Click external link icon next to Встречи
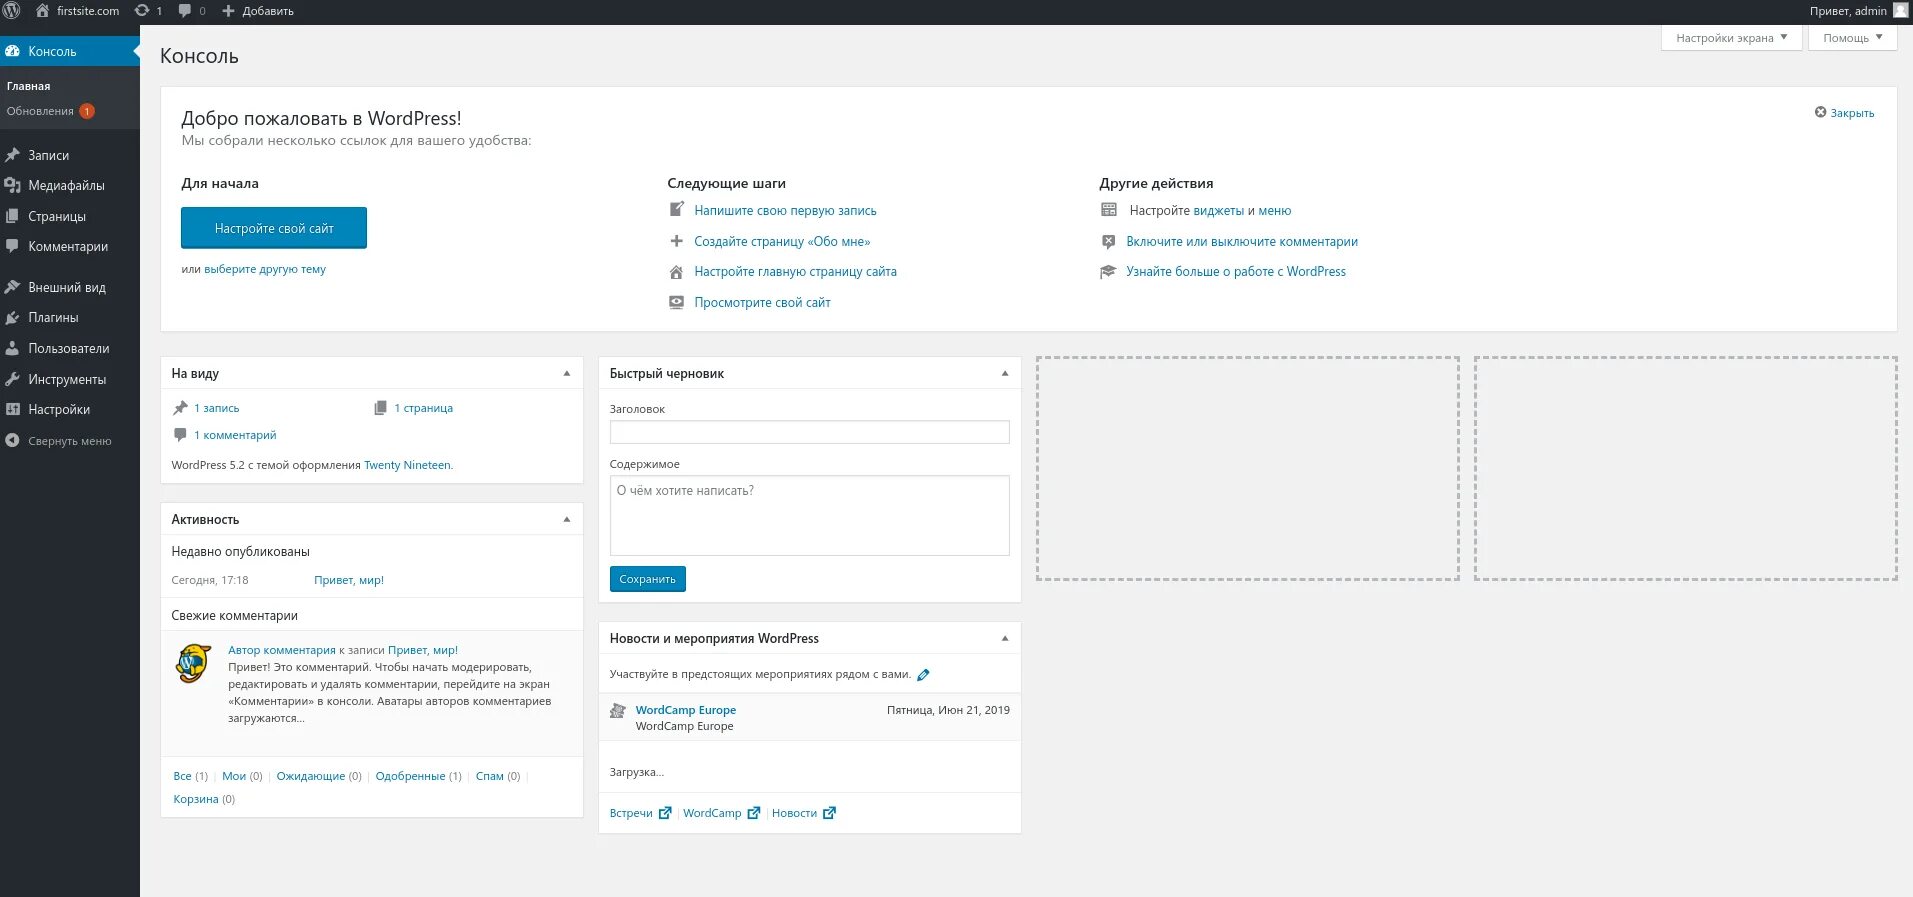Screen dimensions: 1913x897 coord(665,813)
